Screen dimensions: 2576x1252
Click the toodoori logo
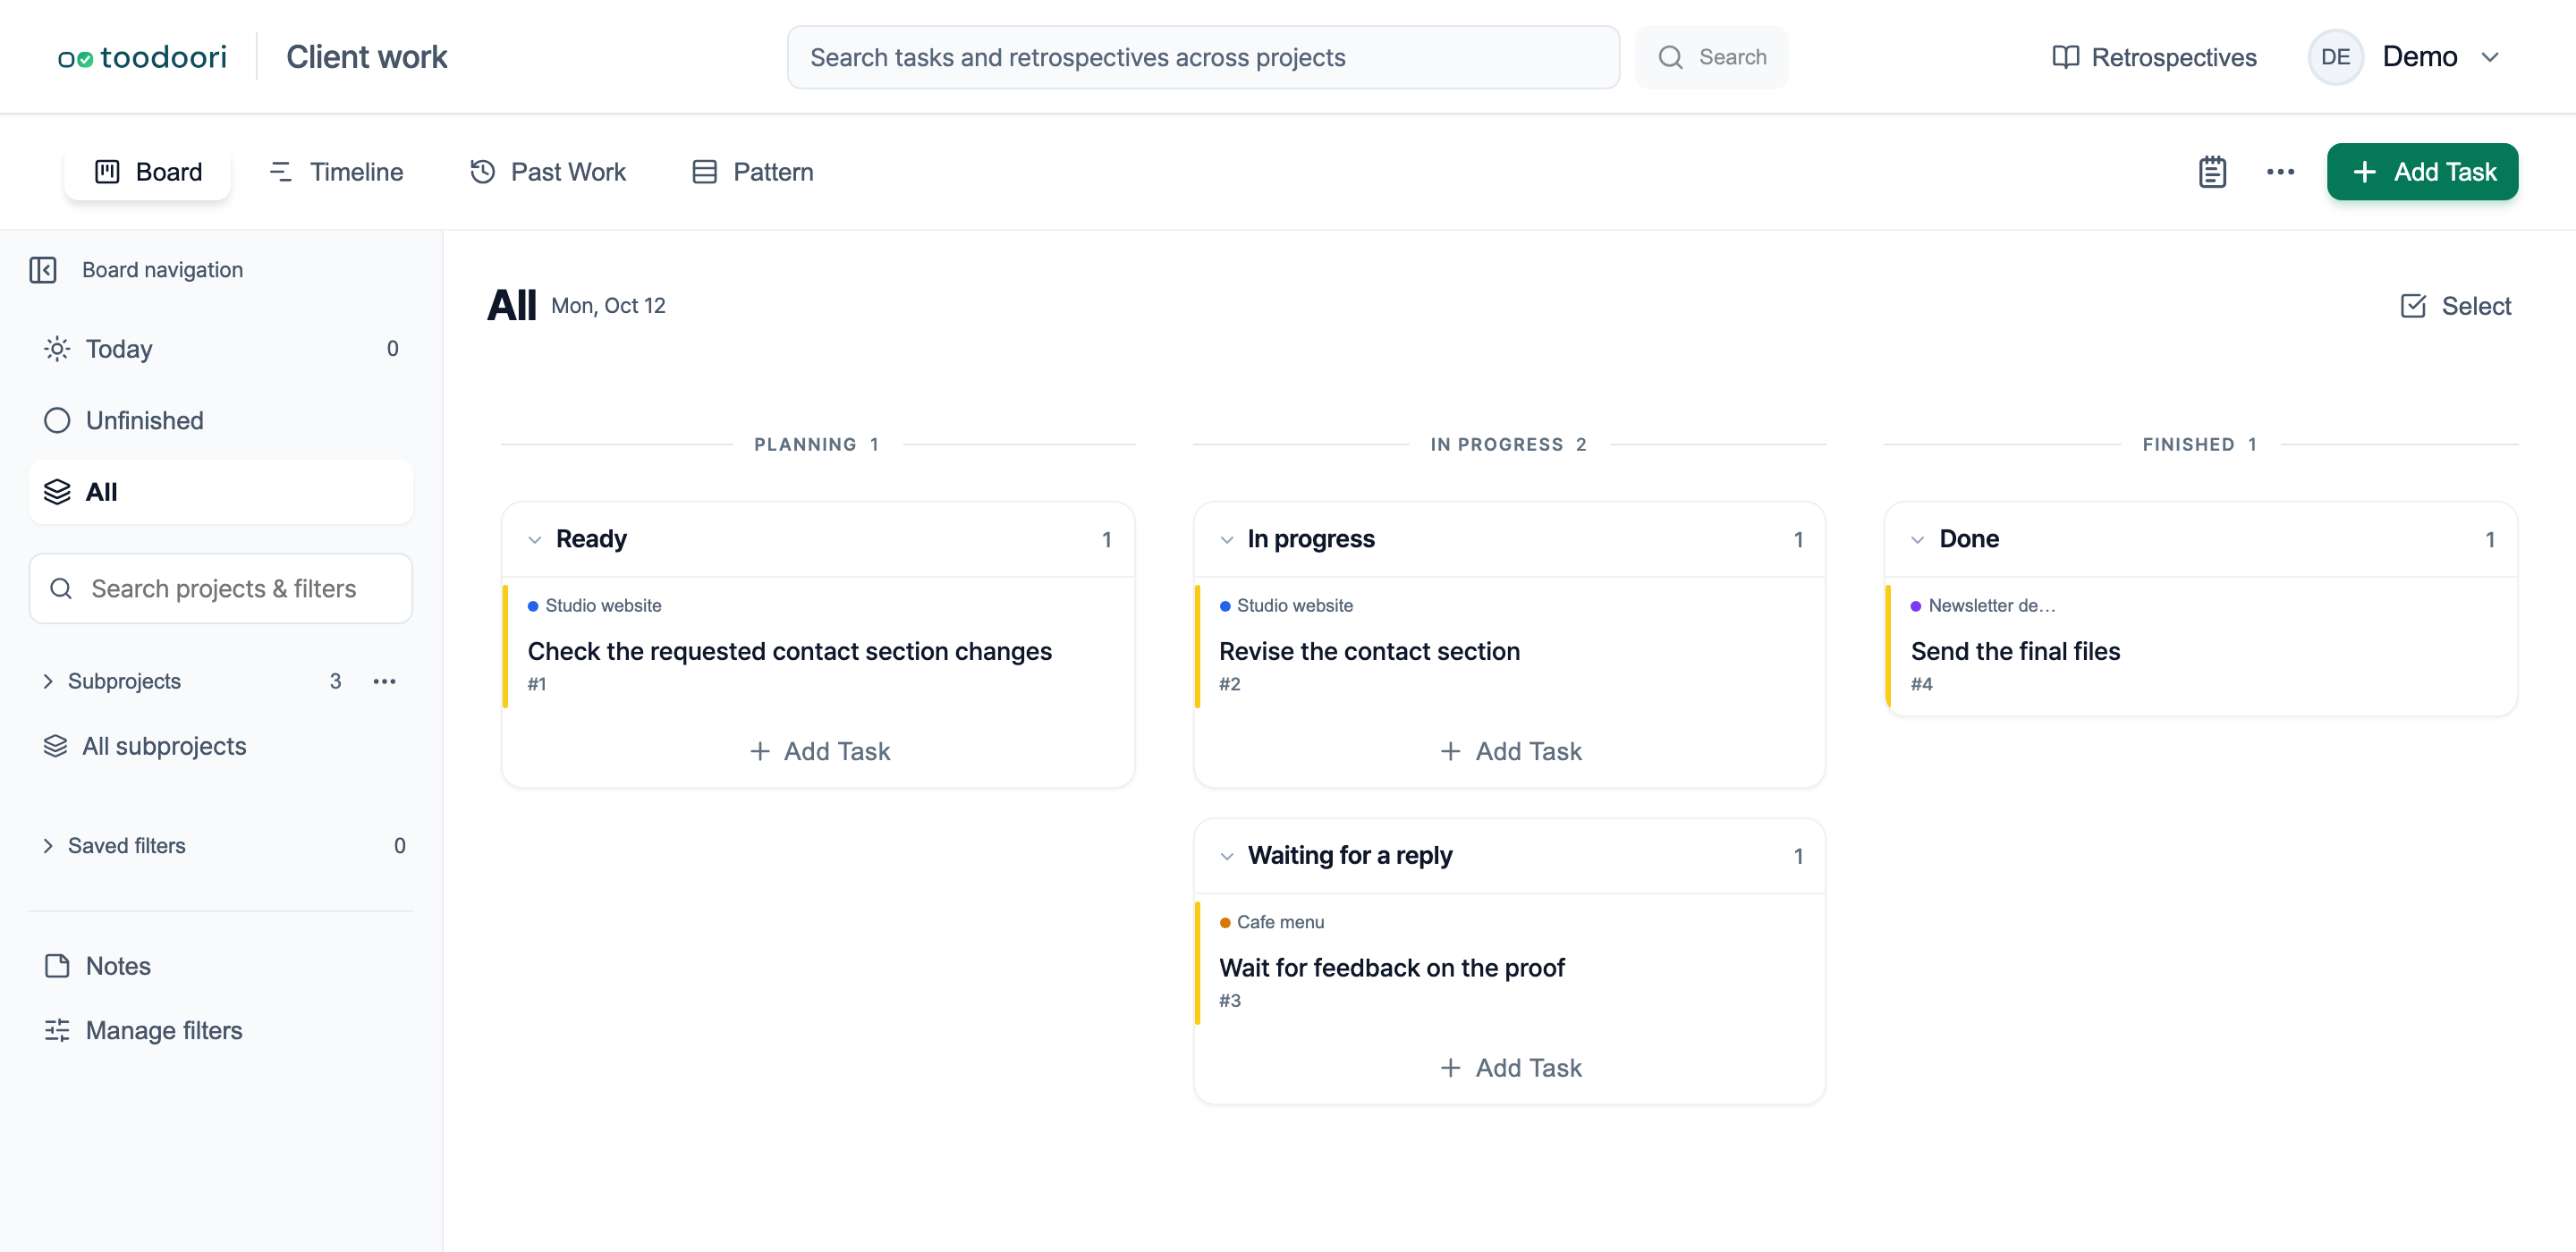(142, 57)
